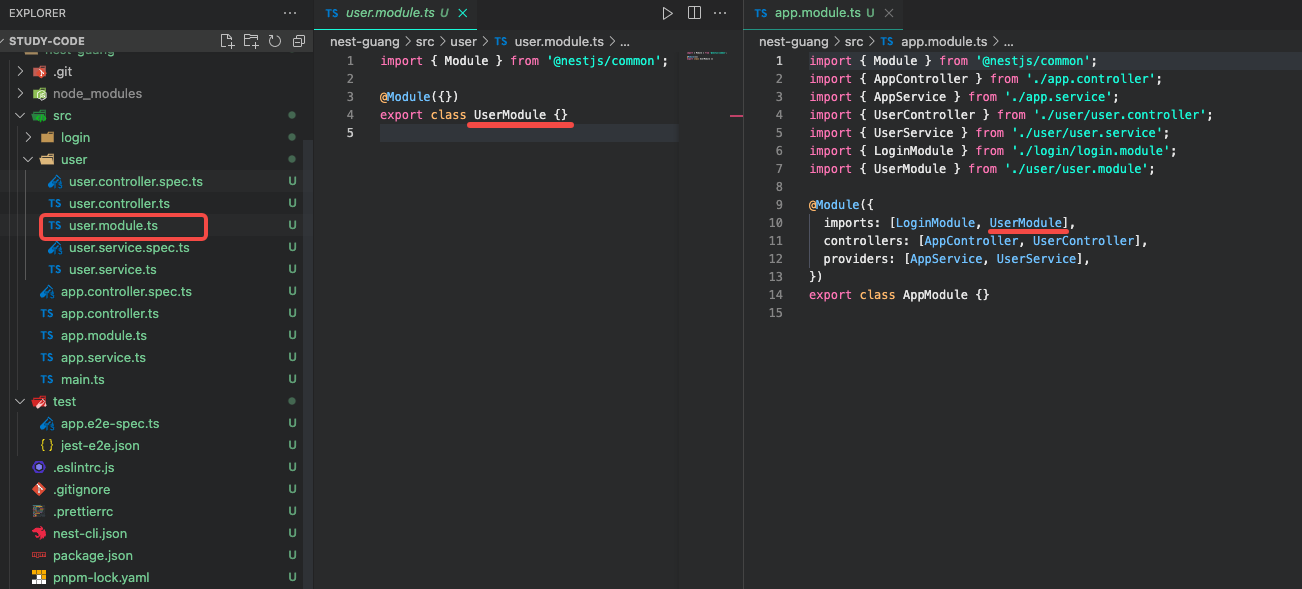Open user.controller.ts from the file tree
The width and height of the screenshot is (1302, 589).
click(156, 204)
